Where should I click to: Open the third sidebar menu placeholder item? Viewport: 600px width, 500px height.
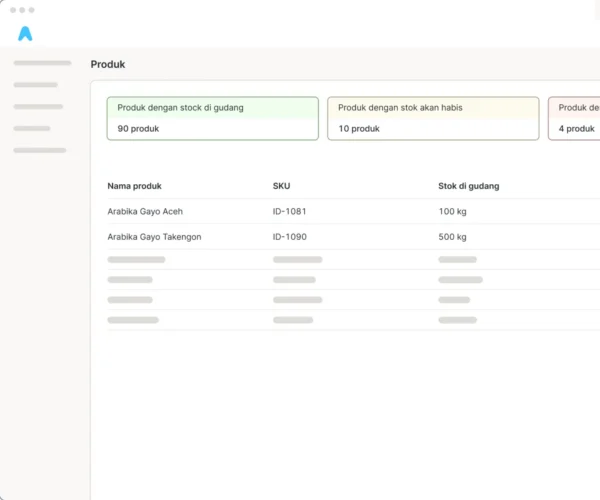click(38, 106)
